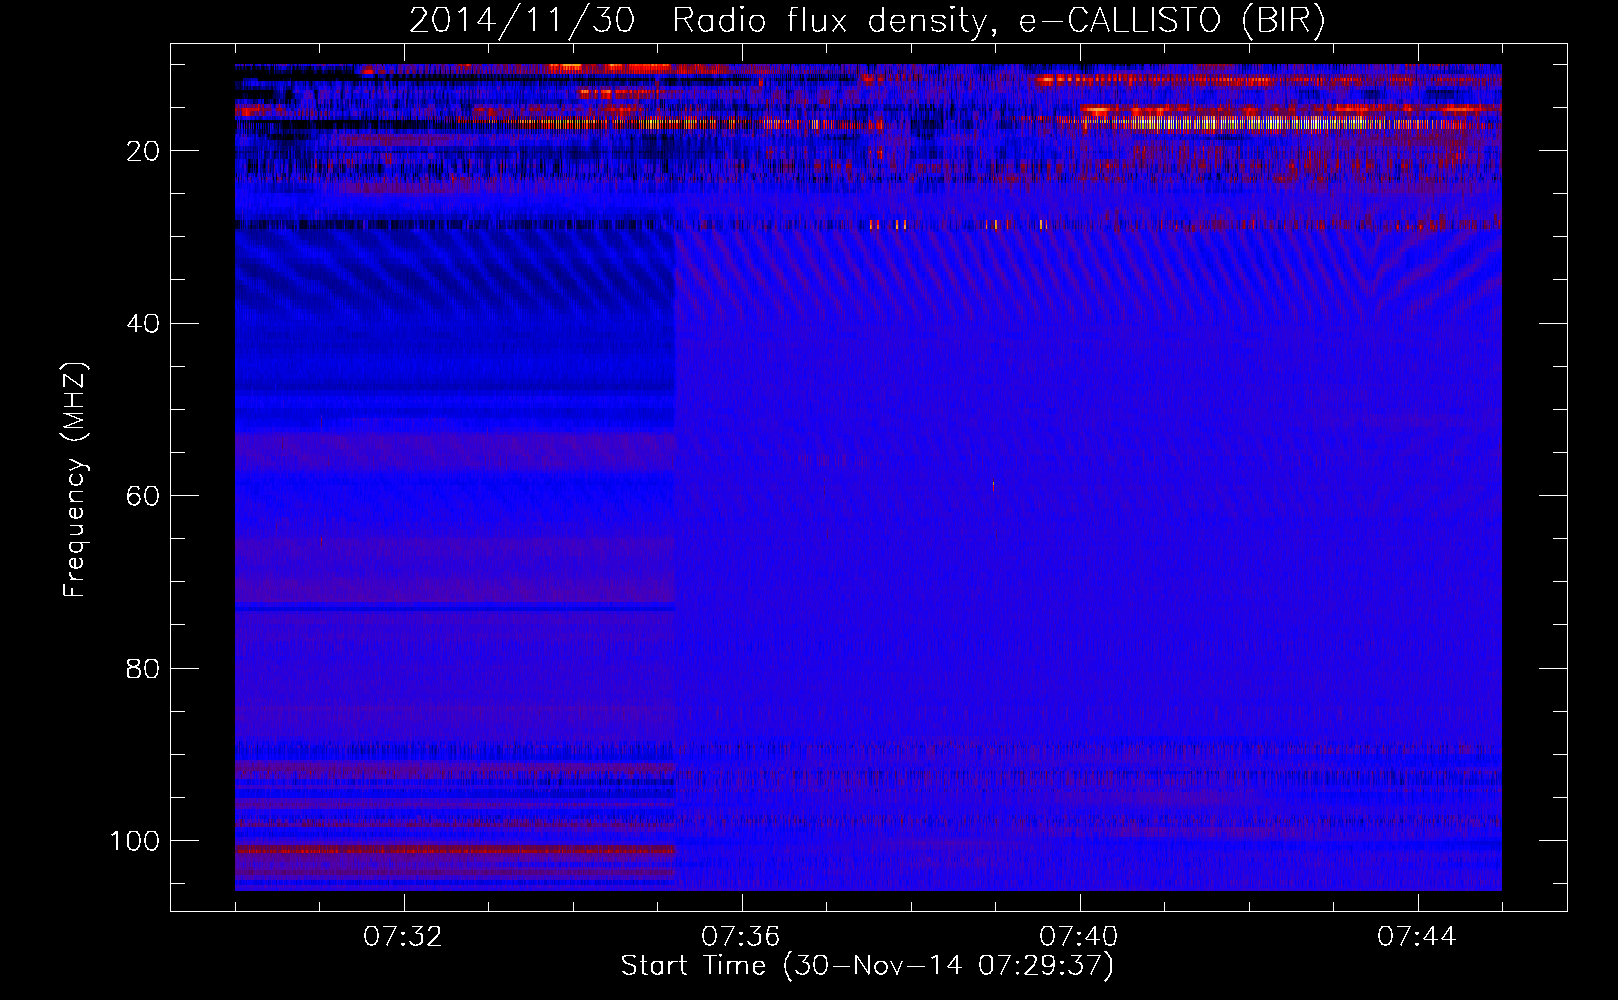
Task: Click the Start Time axis label text
Action: tap(867, 965)
